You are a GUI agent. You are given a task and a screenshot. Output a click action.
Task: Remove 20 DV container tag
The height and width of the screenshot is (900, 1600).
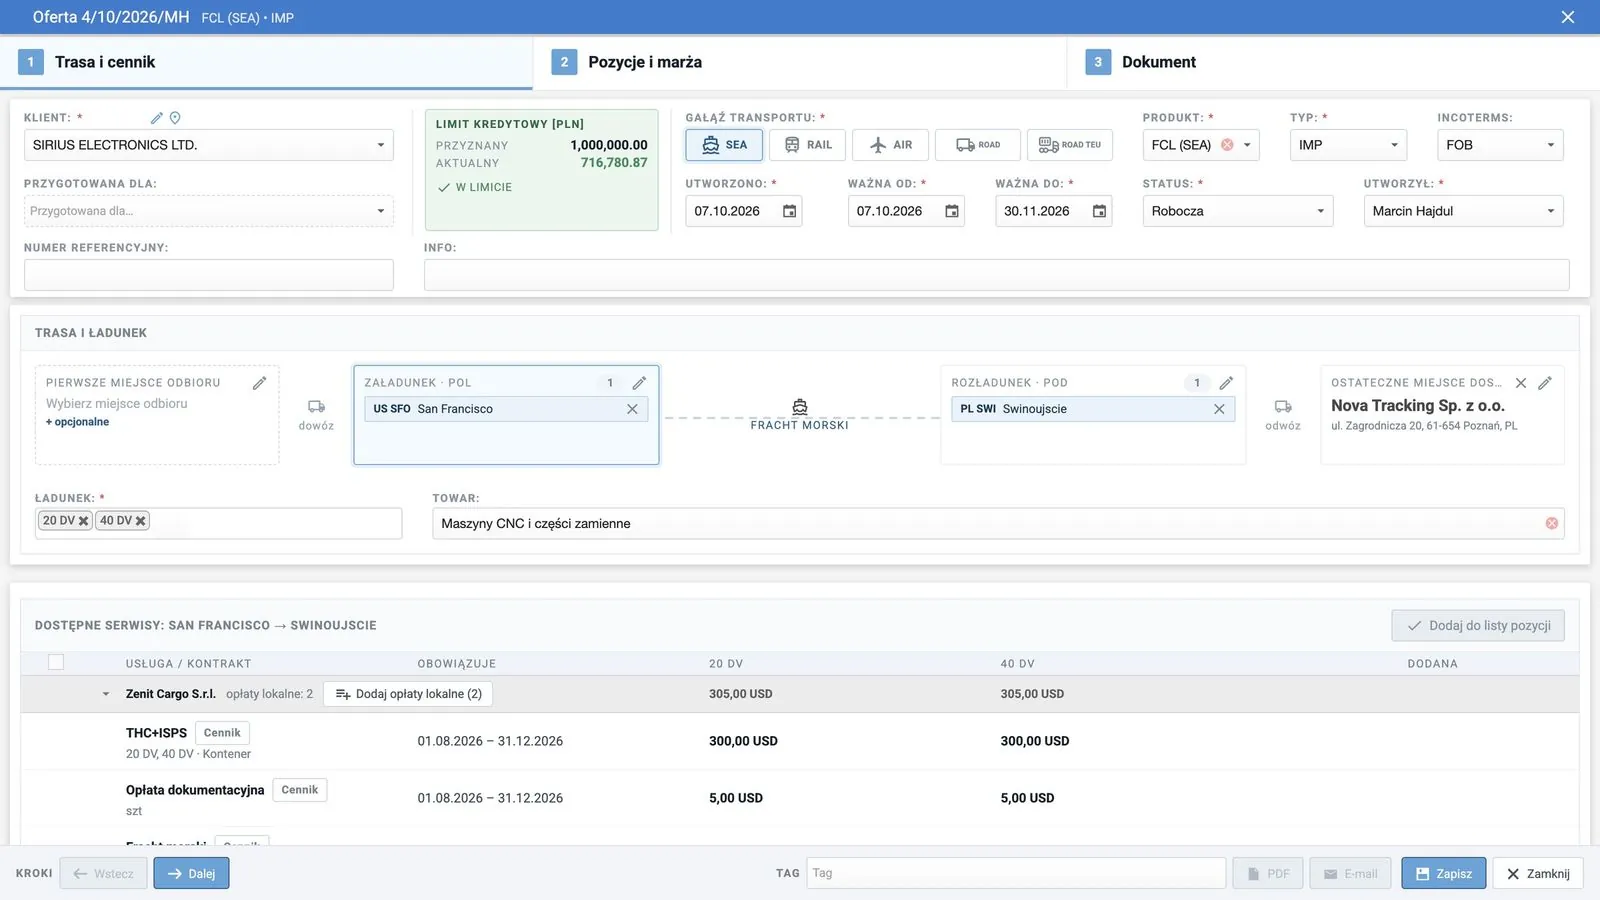click(x=84, y=521)
